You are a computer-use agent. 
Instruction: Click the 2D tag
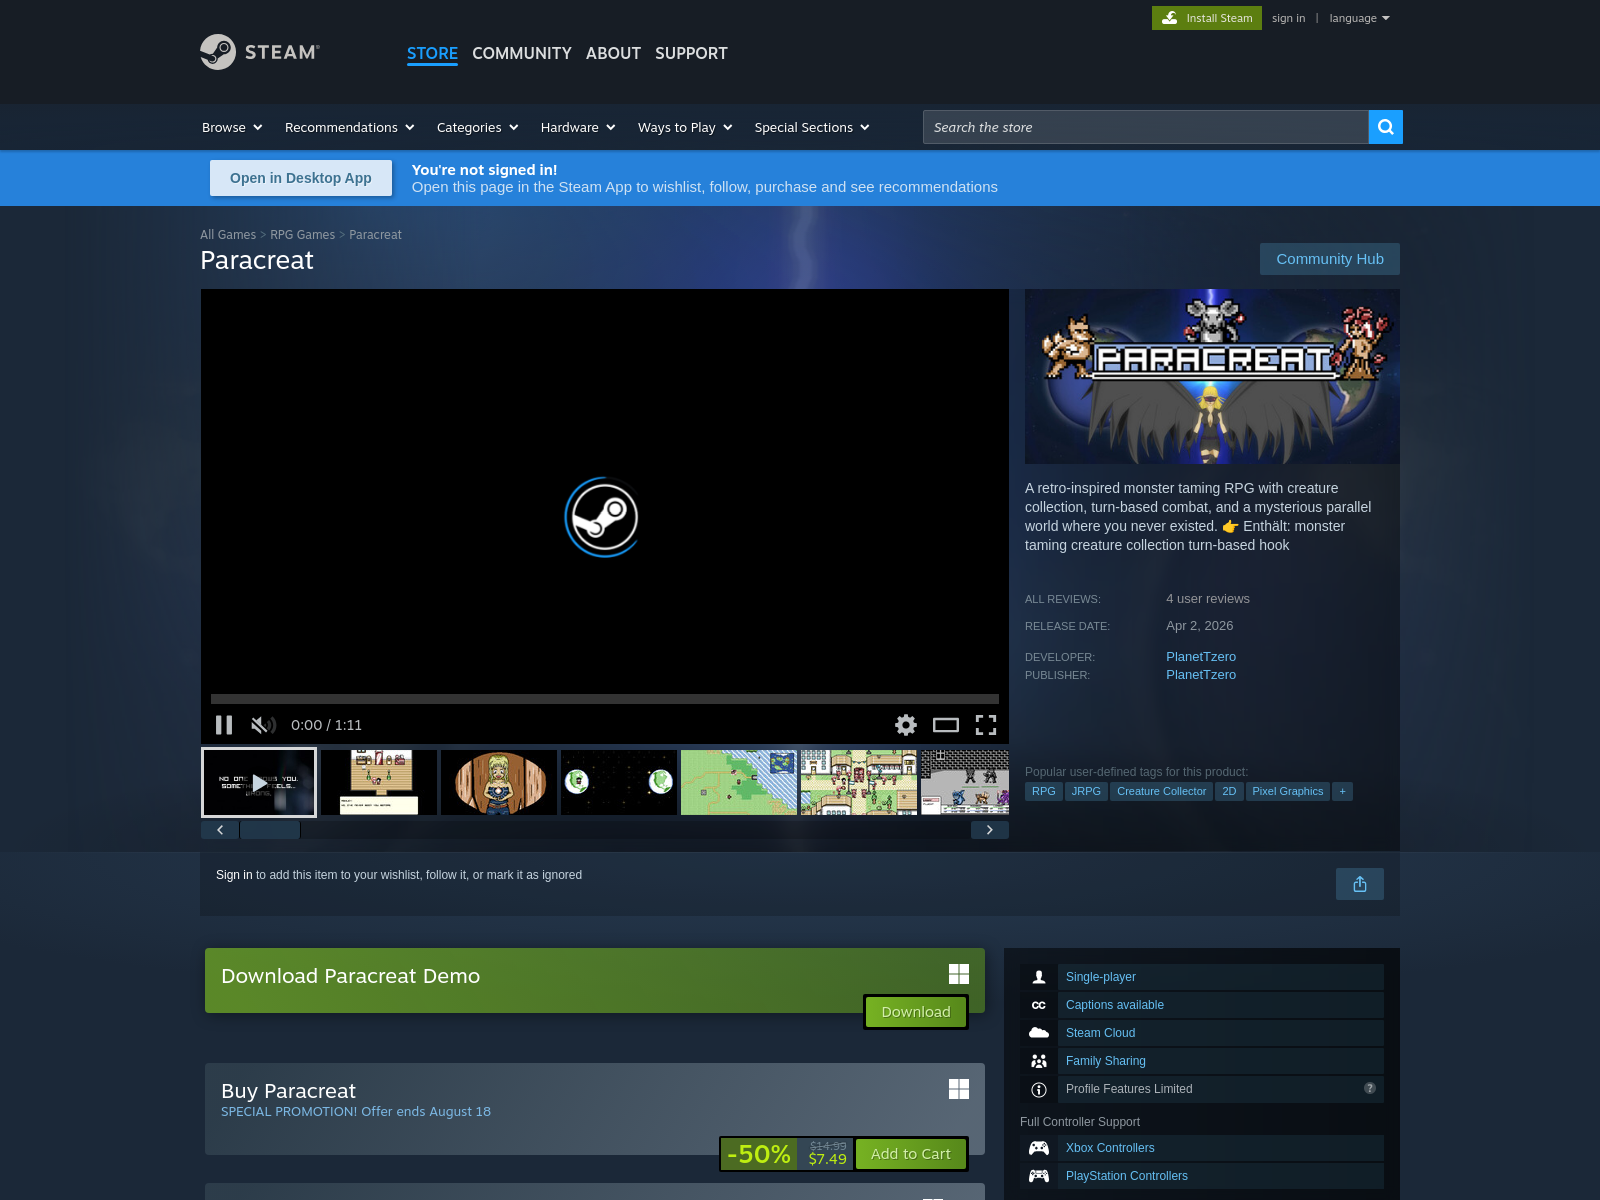pos(1229,791)
